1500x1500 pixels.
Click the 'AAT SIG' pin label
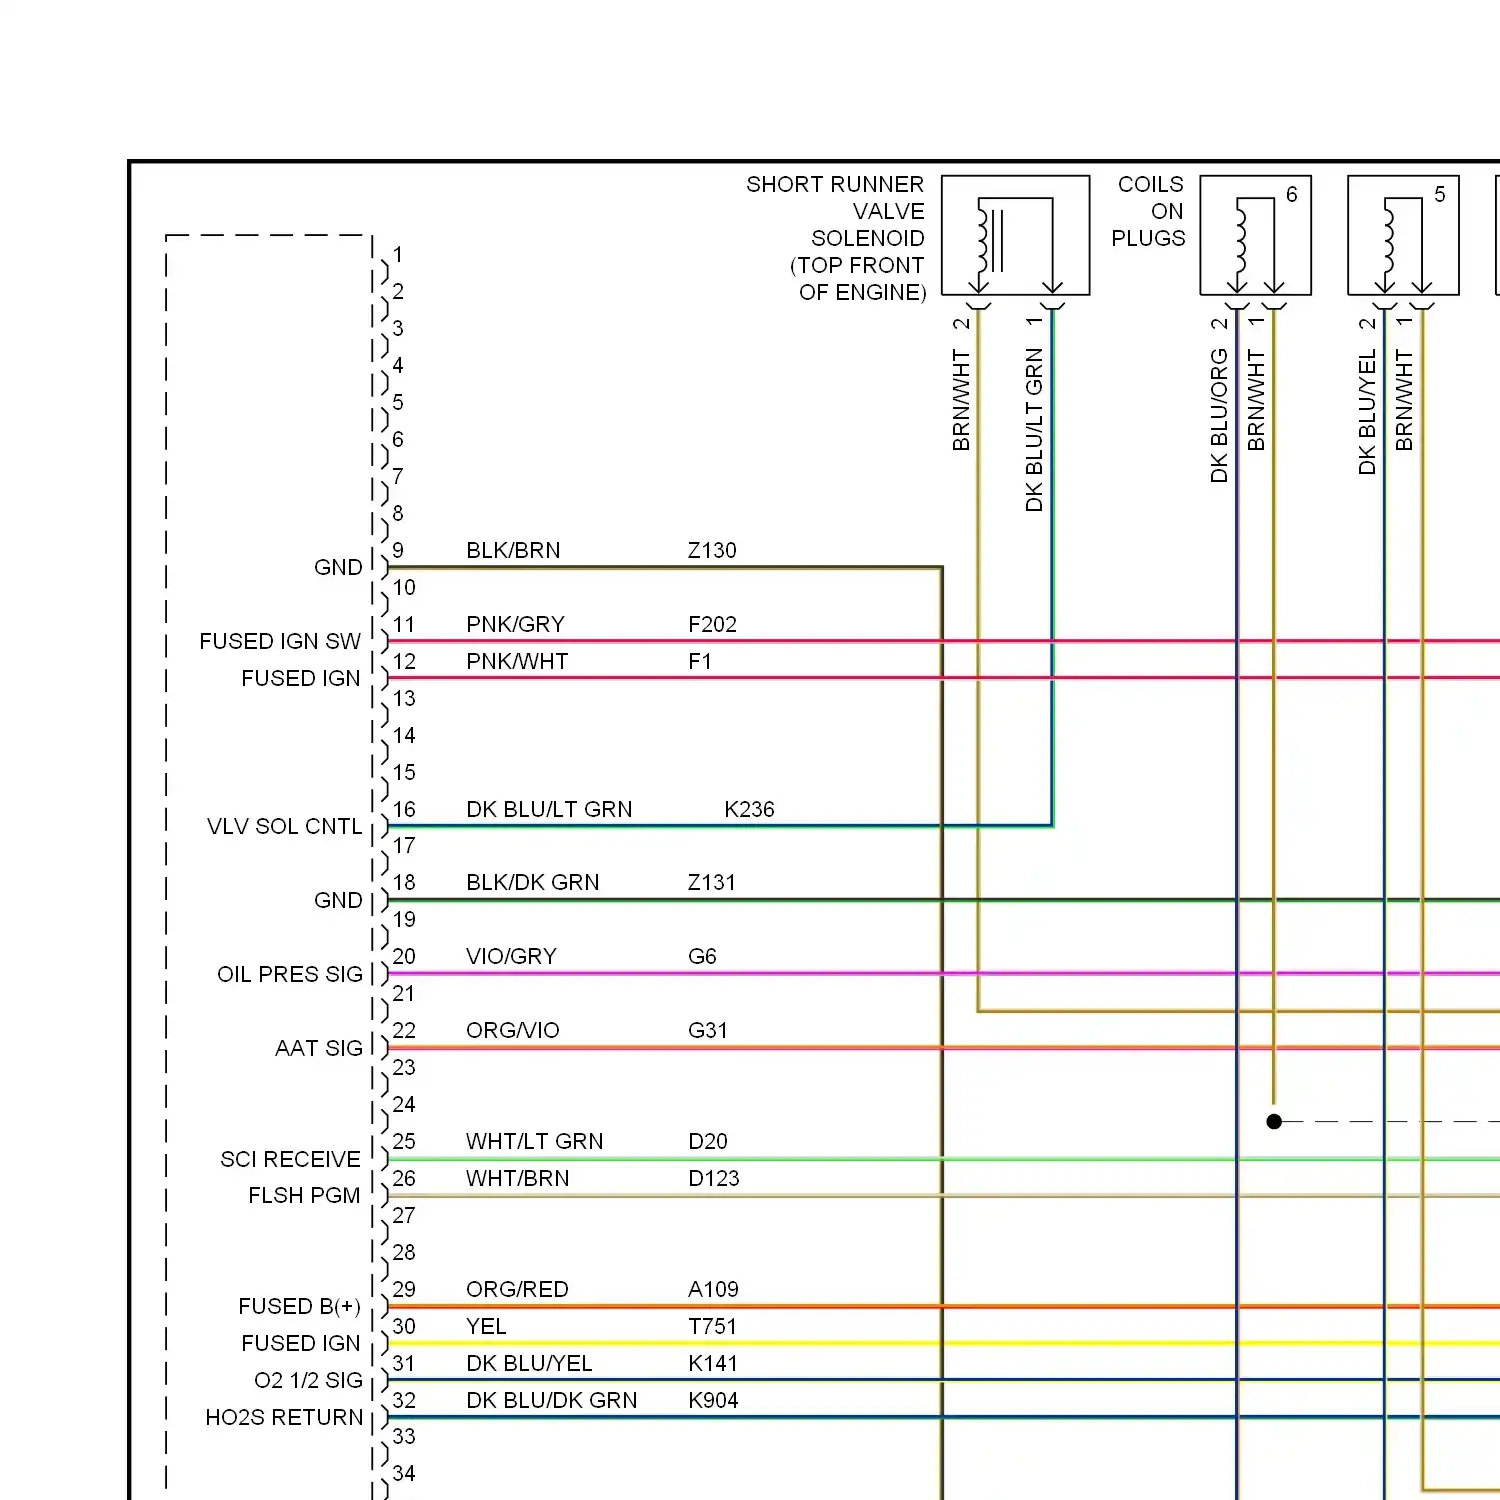(x=319, y=1048)
